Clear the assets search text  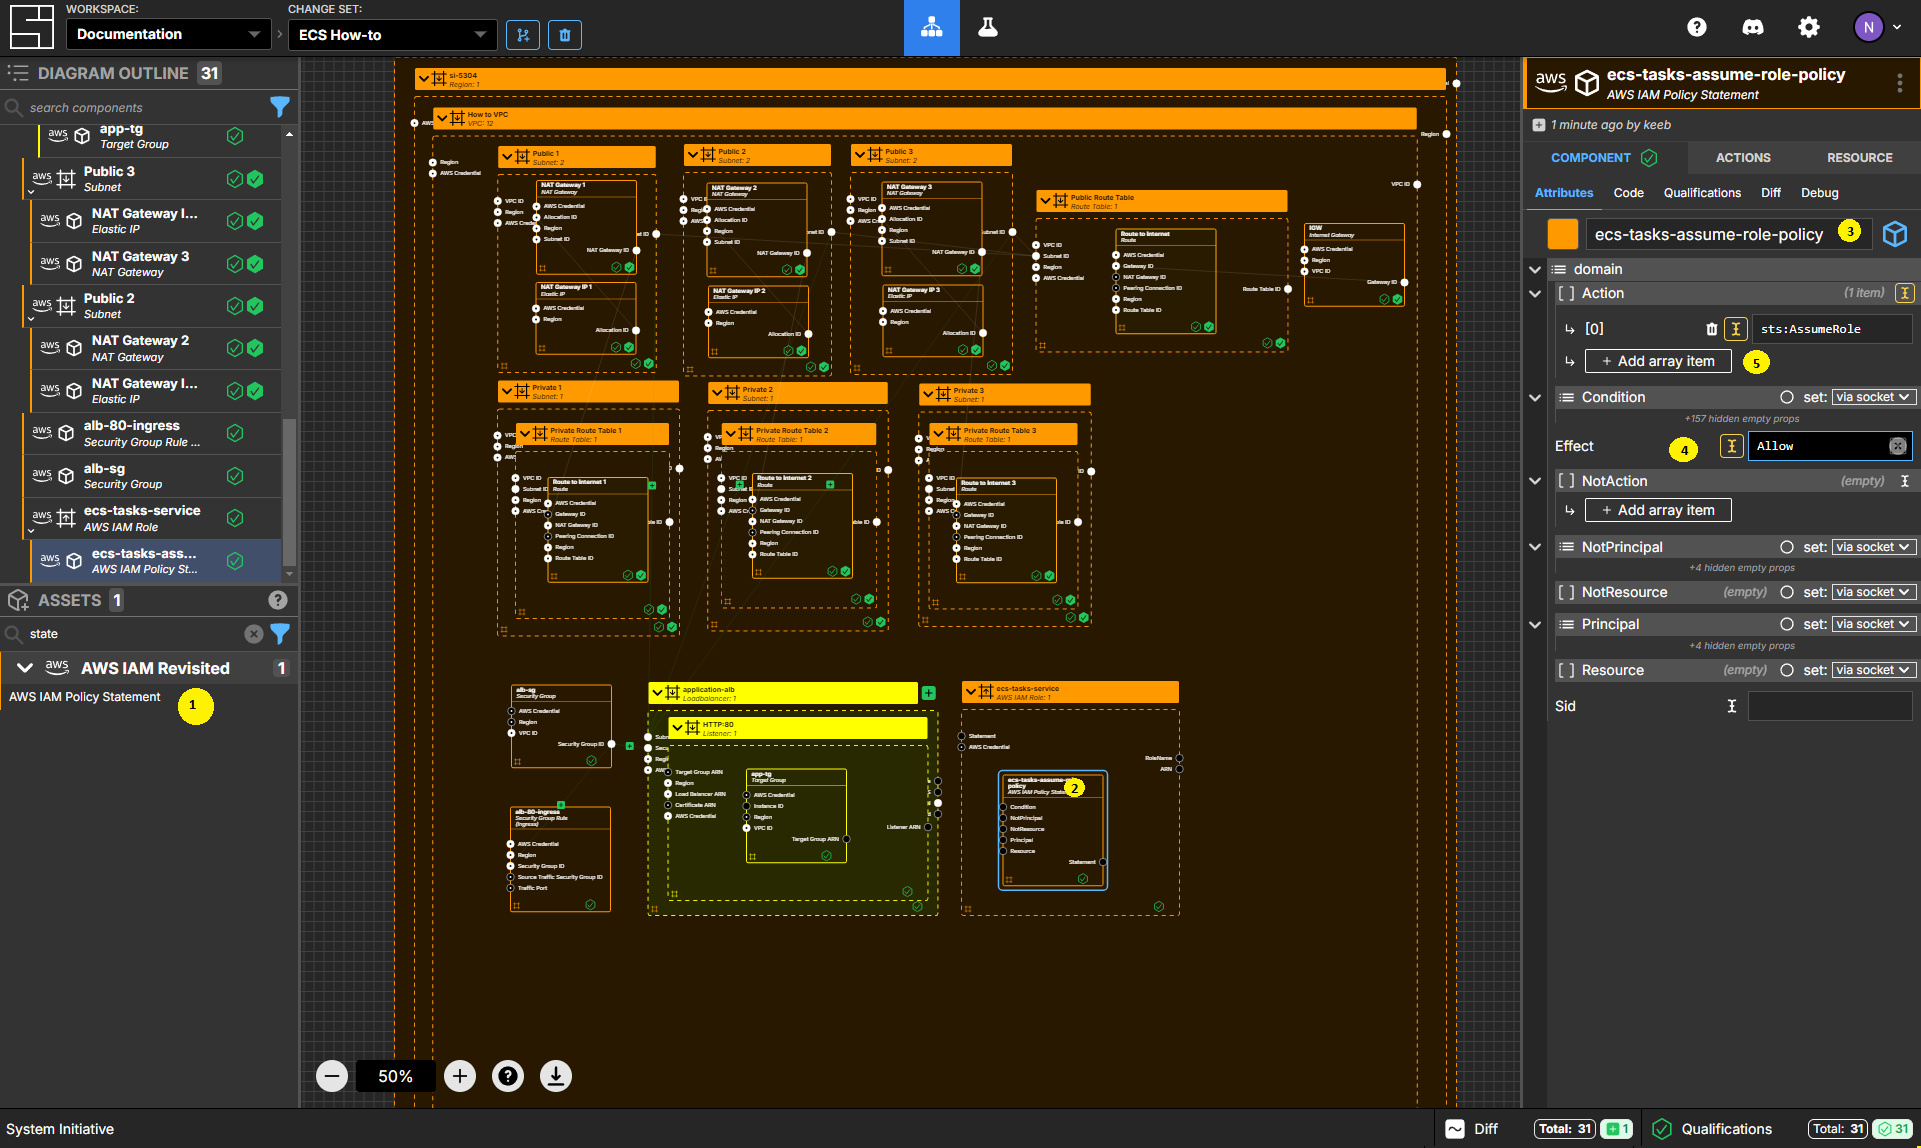coord(254,634)
